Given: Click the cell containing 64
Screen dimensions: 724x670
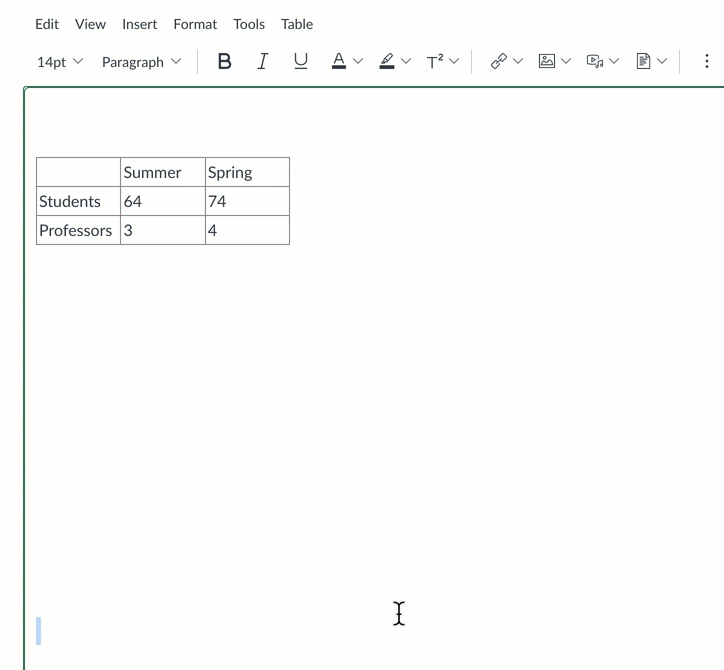Looking at the screenshot, I should (163, 201).
